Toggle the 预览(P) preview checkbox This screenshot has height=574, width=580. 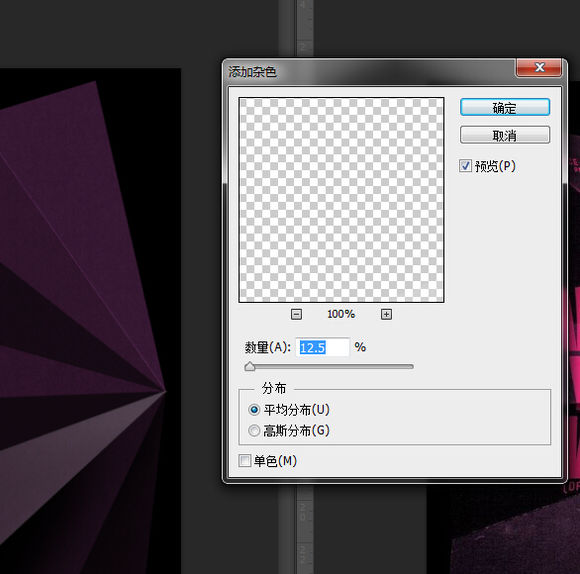[x=465, y=166]
